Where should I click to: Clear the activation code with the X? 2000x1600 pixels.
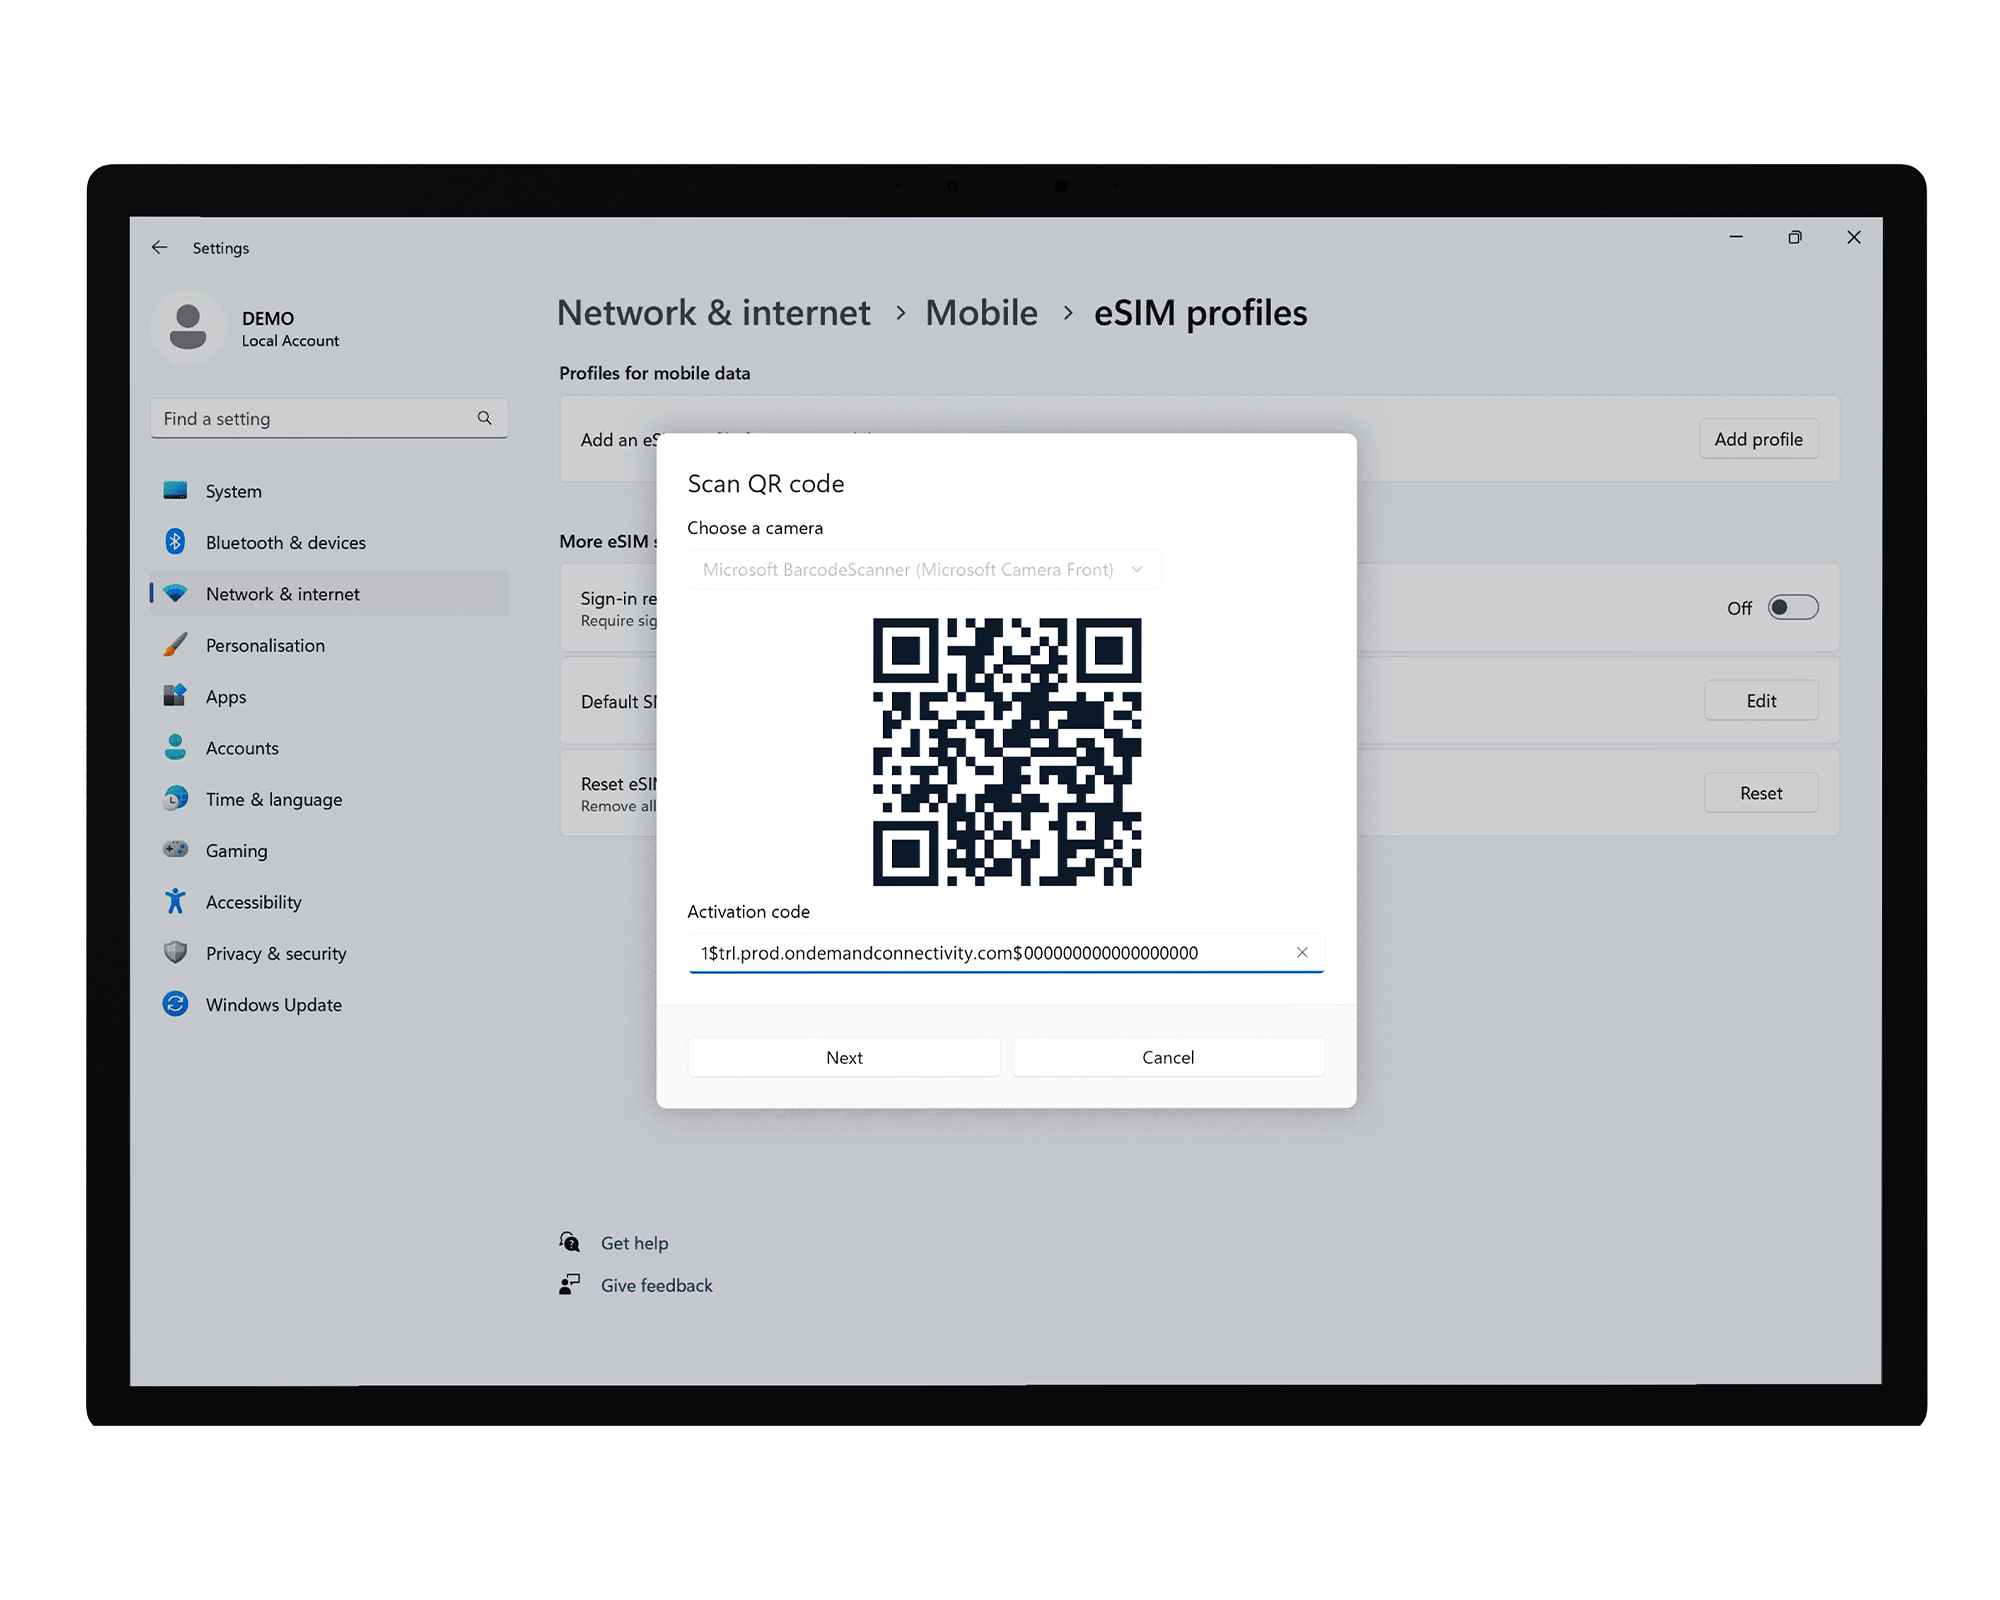coord(1302,952)
